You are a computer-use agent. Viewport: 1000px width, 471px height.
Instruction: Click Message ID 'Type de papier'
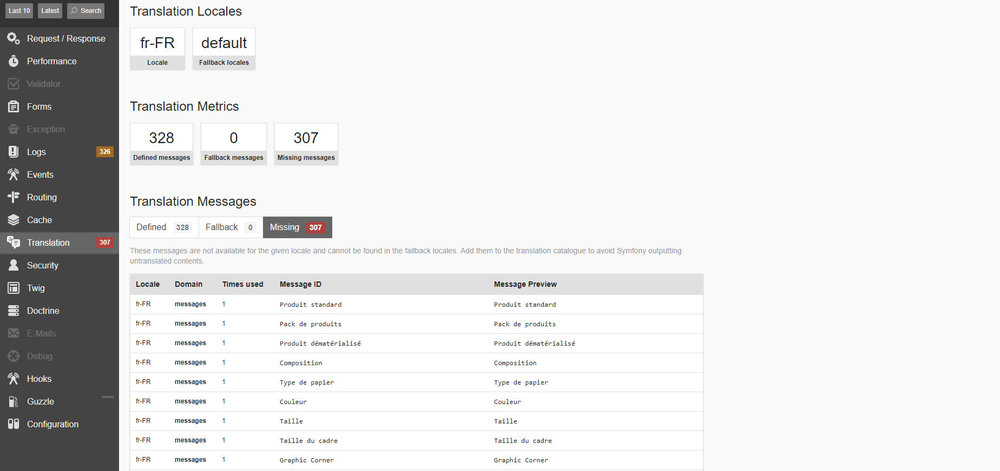[x=307, y=382]
